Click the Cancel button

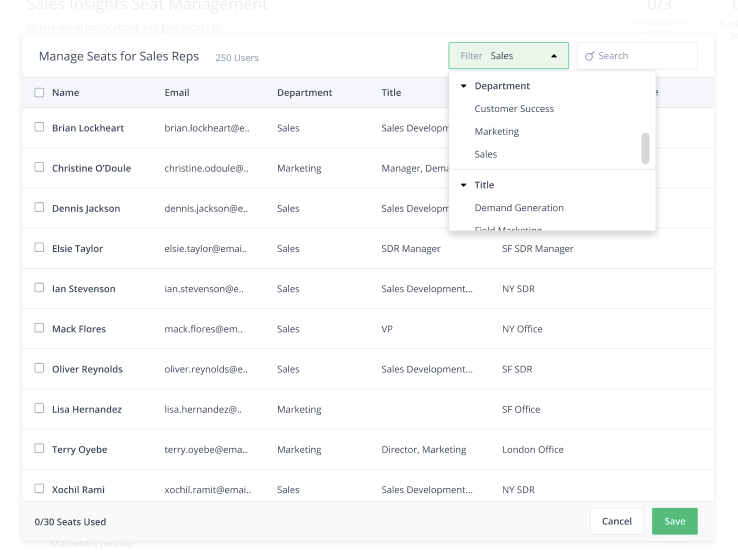pos(616,521)
